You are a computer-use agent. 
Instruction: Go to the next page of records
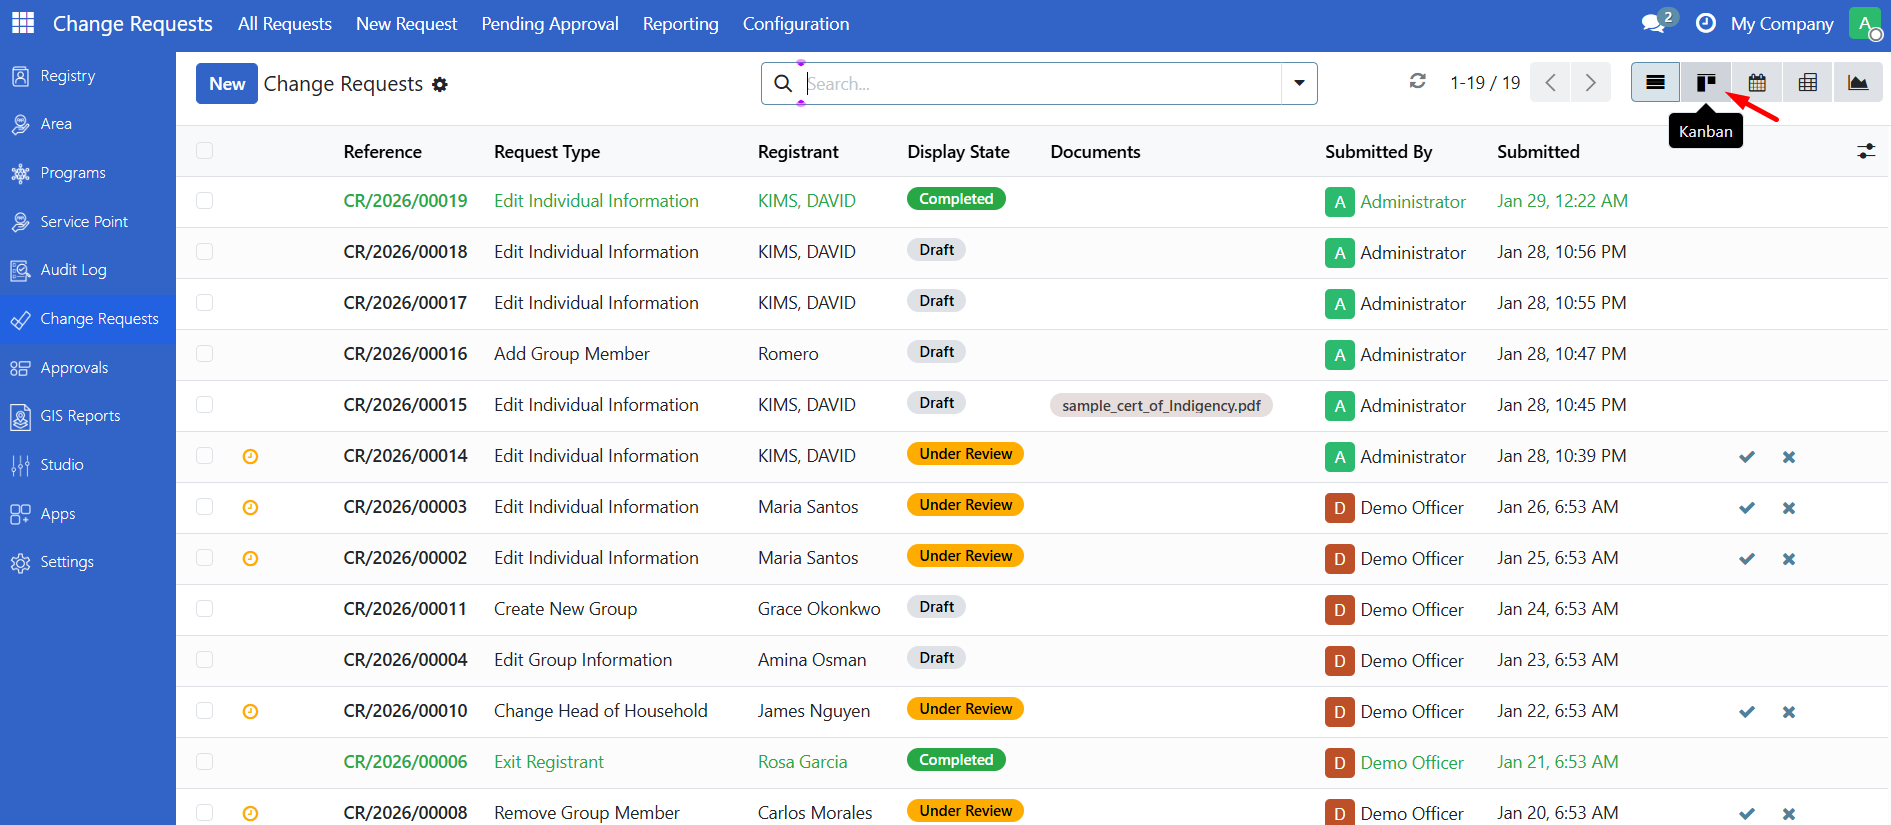[1591, 83]
